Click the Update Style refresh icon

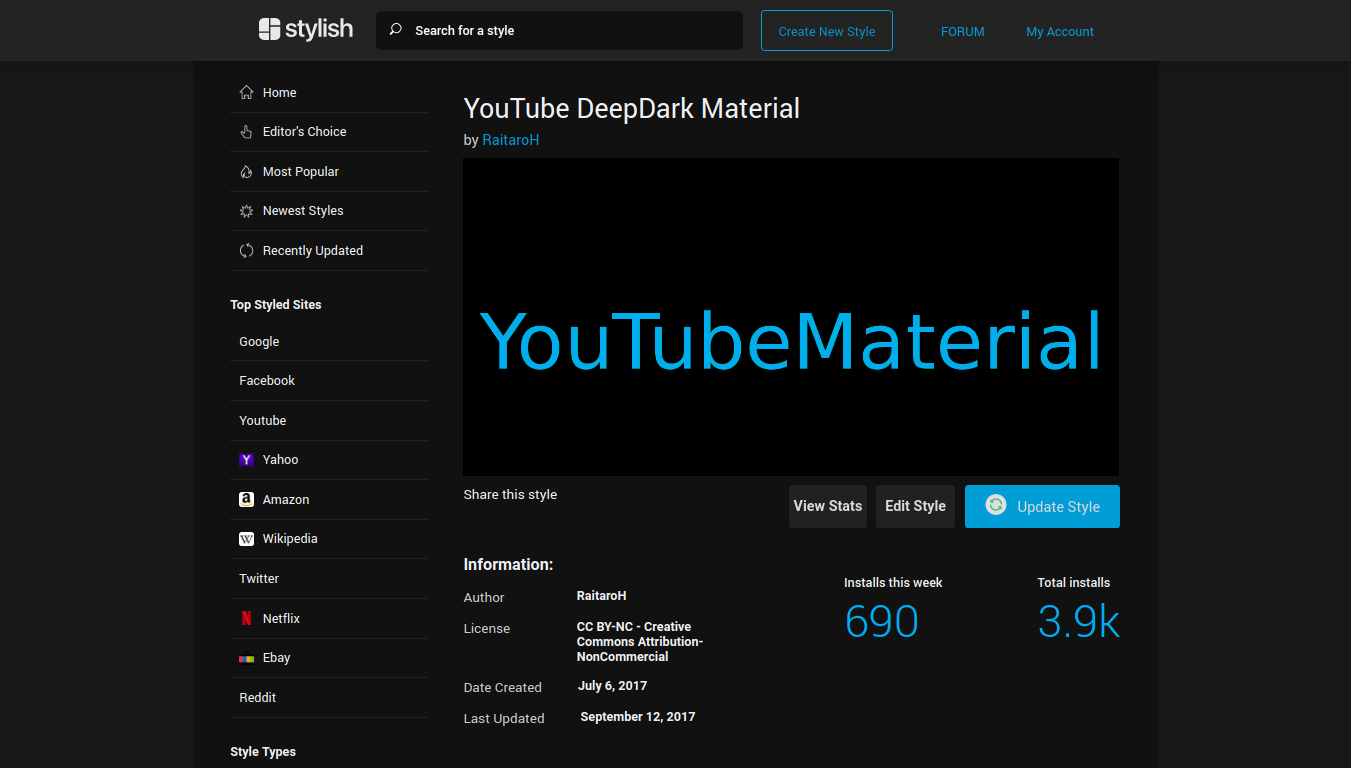point(996,505)
